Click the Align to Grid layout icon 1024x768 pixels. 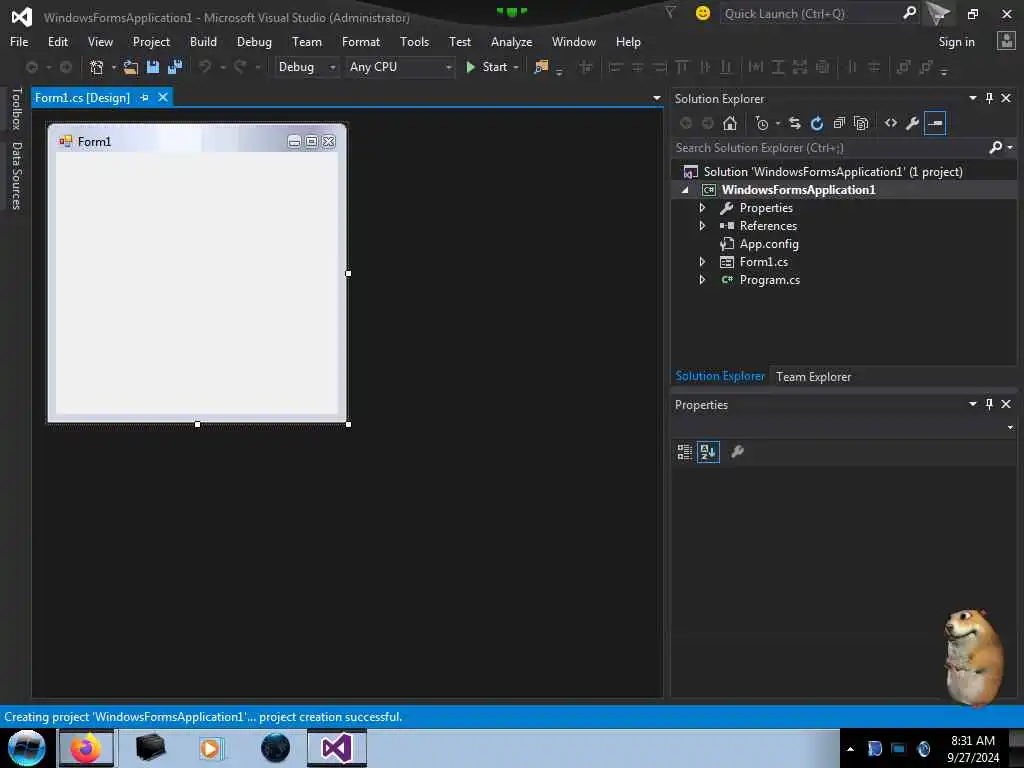[586, 67]
